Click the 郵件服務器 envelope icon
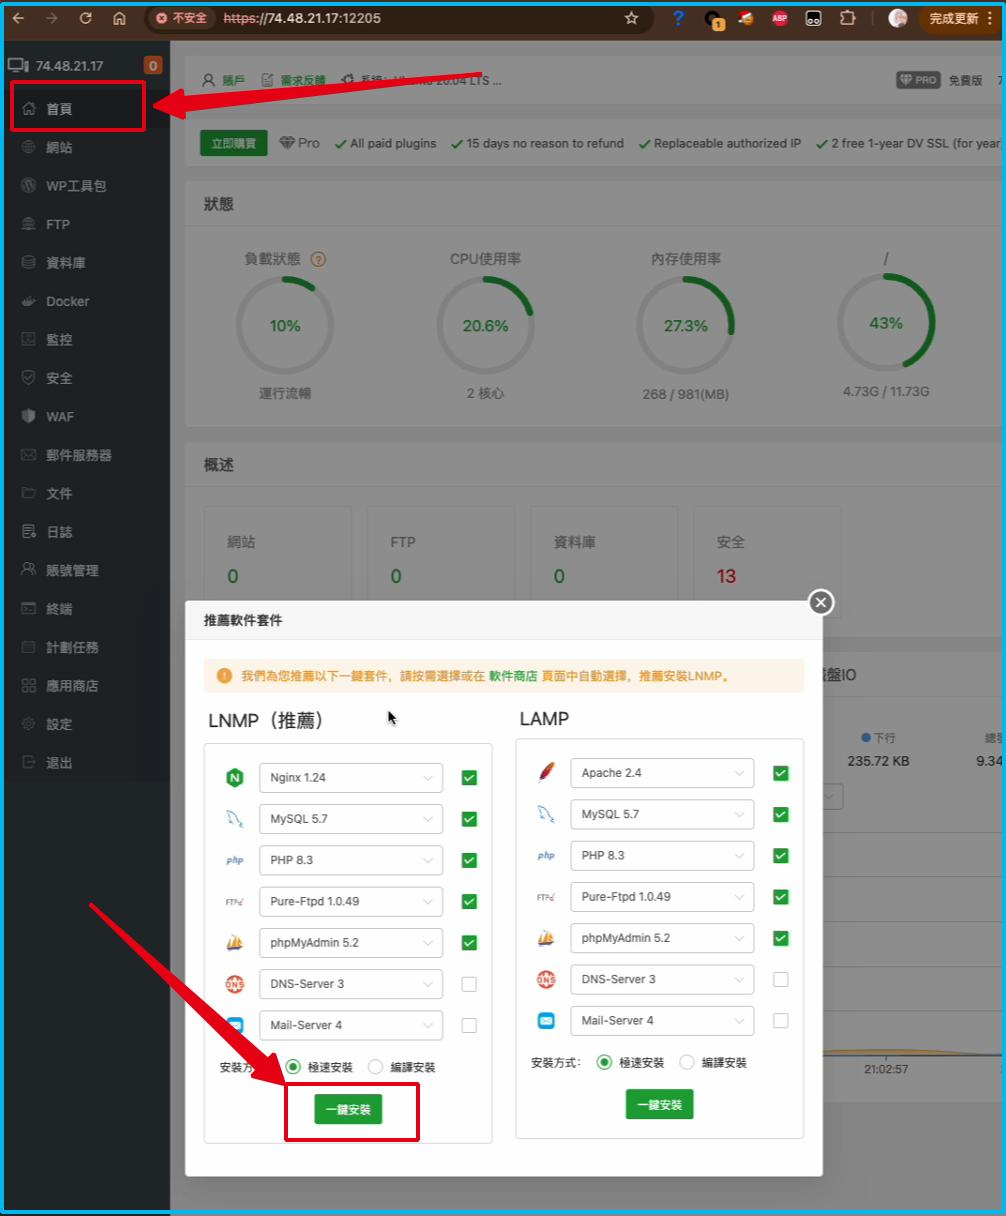Viewport: 1006px width, 1216px height. point(28,455)
